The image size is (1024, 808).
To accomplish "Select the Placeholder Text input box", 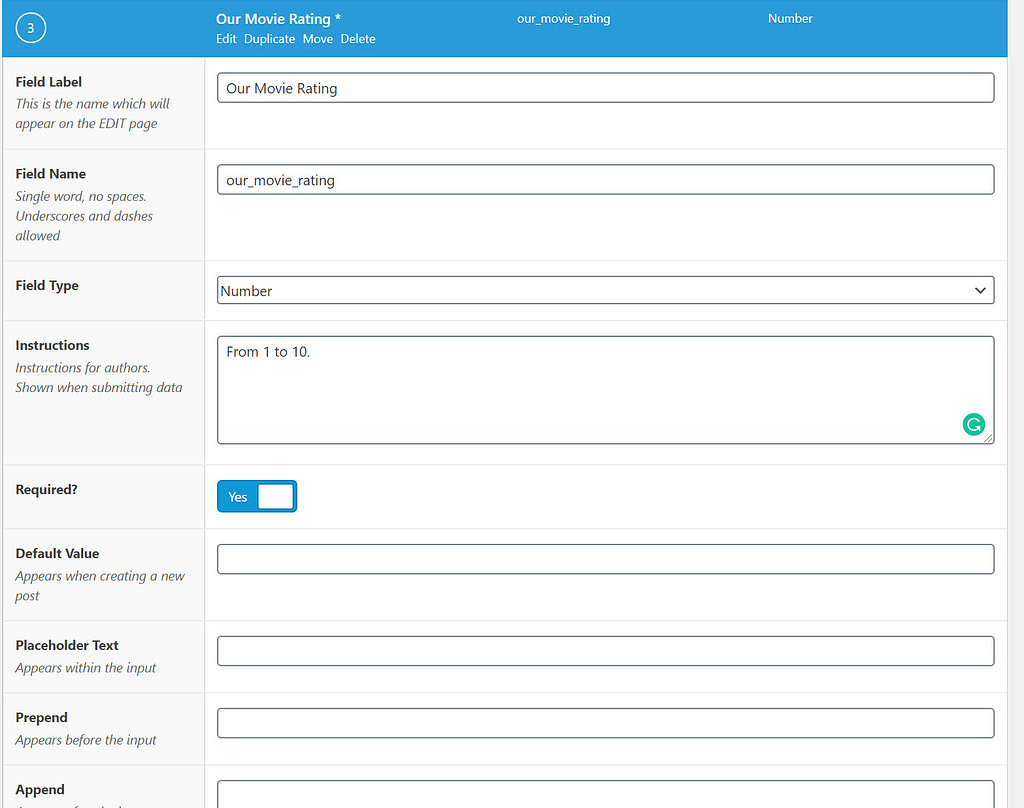I will pos(605,650).
